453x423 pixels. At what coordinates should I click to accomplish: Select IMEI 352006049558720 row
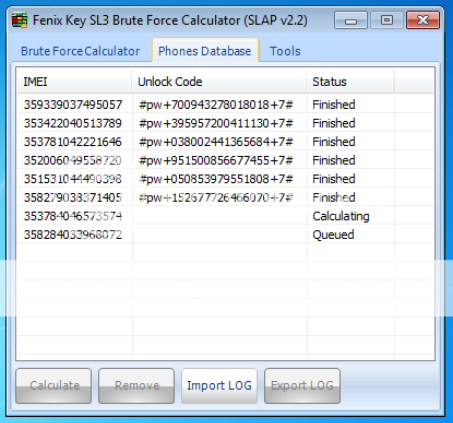pyautogui.click(x=225, y=161)
